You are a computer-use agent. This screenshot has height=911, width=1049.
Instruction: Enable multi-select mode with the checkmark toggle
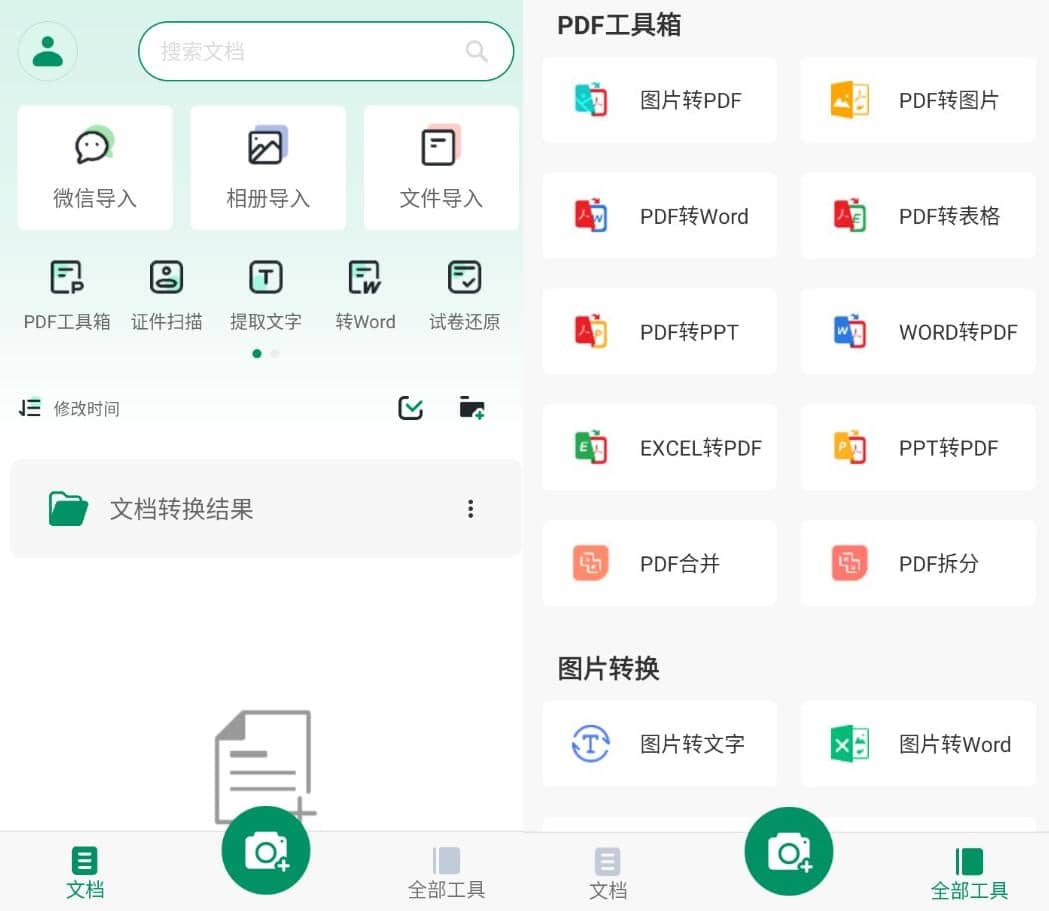pyautogui.click(x=410, y=408)
